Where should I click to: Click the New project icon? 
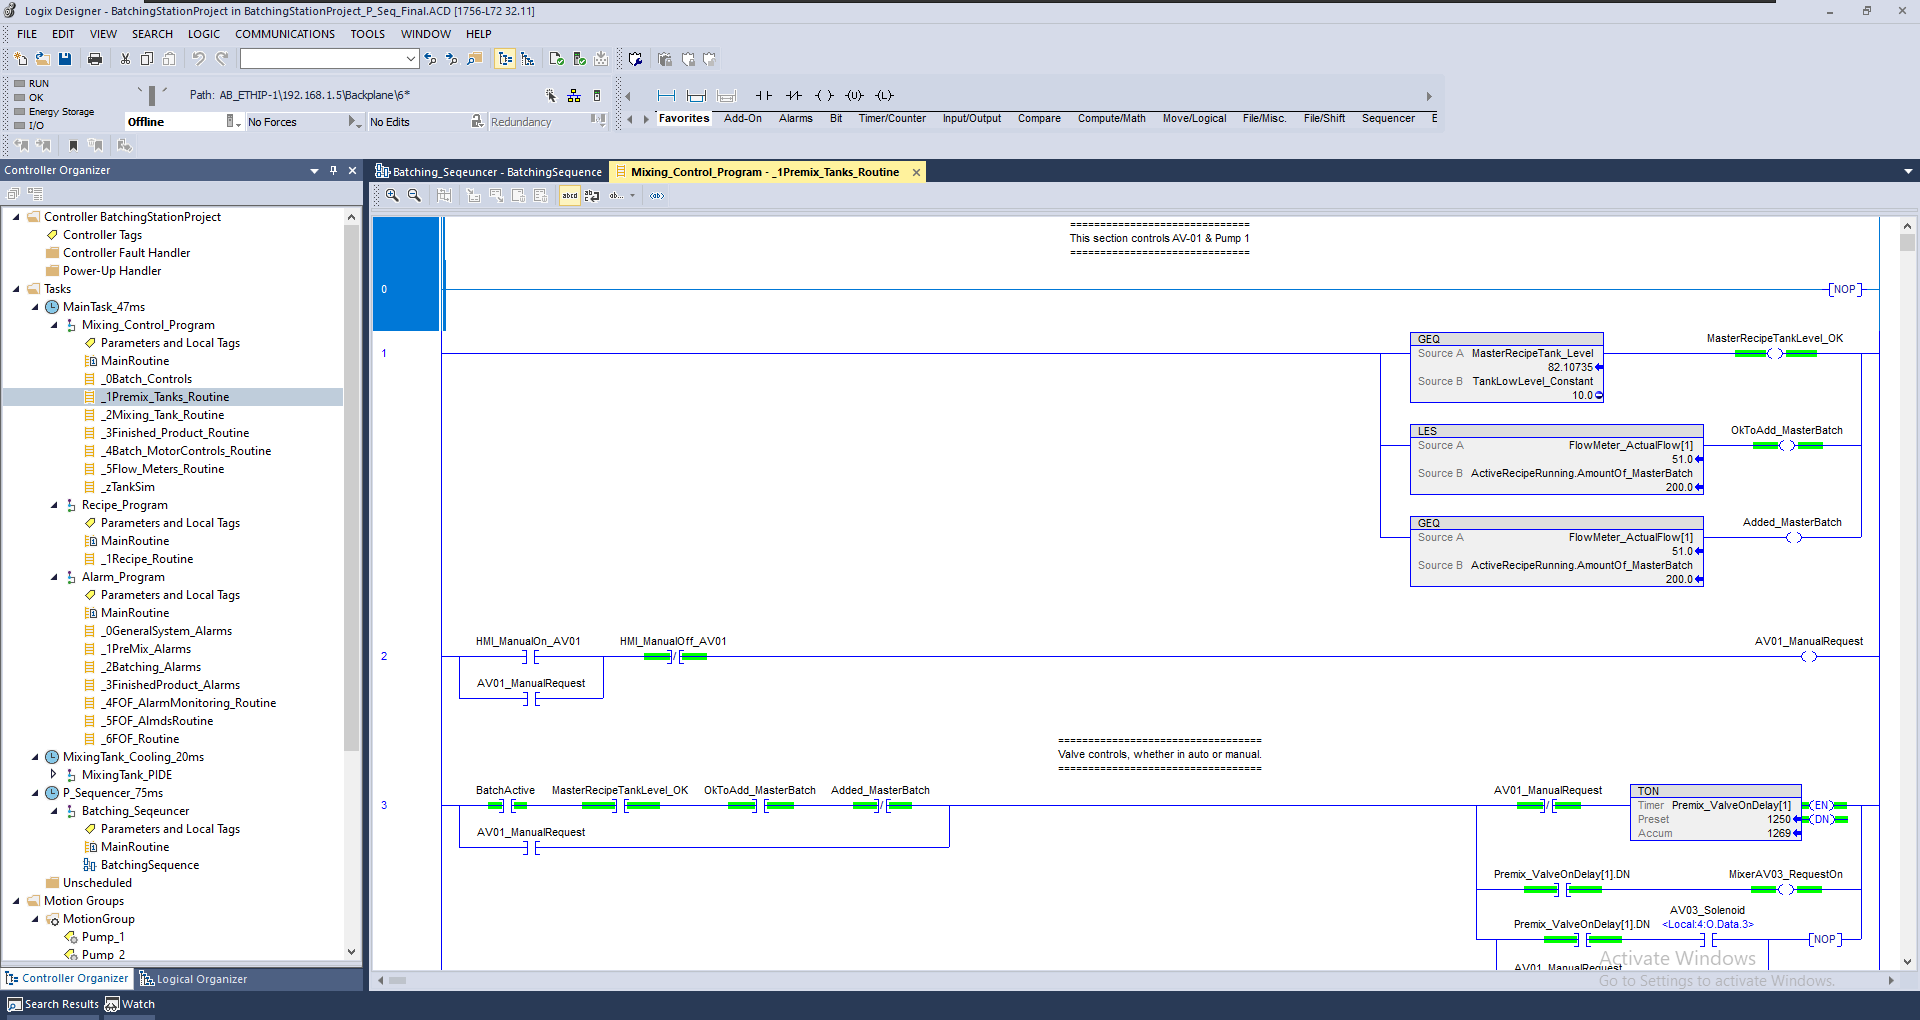(x=20, y=59)
